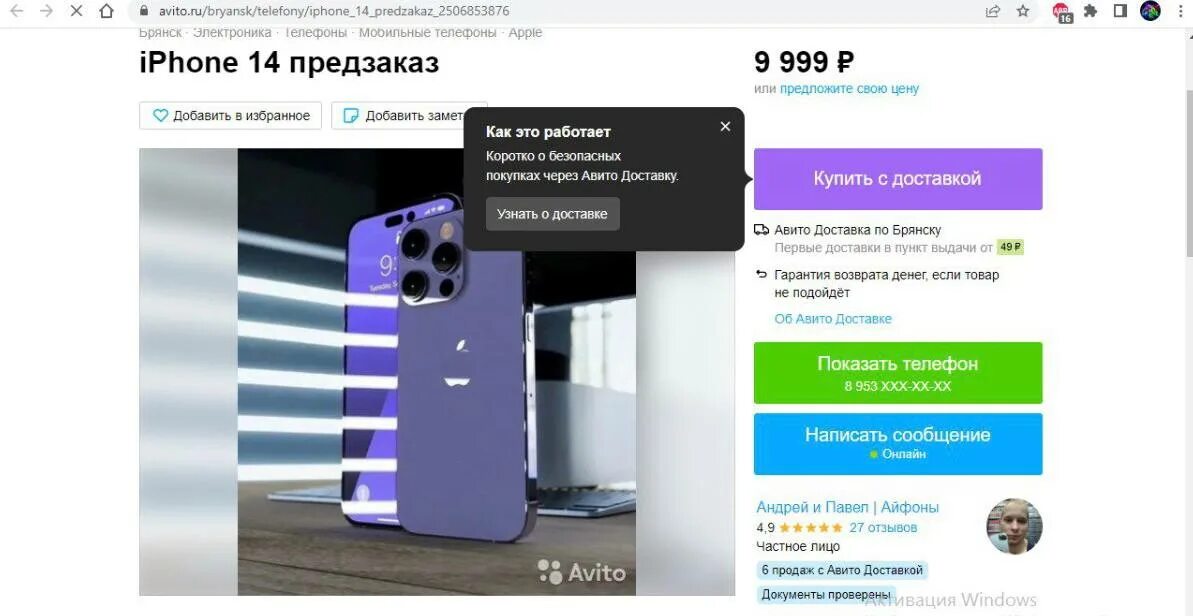The height and width of the screenshot is (616, 1193).
Task: Click the address bar URL
Action: 335,11
